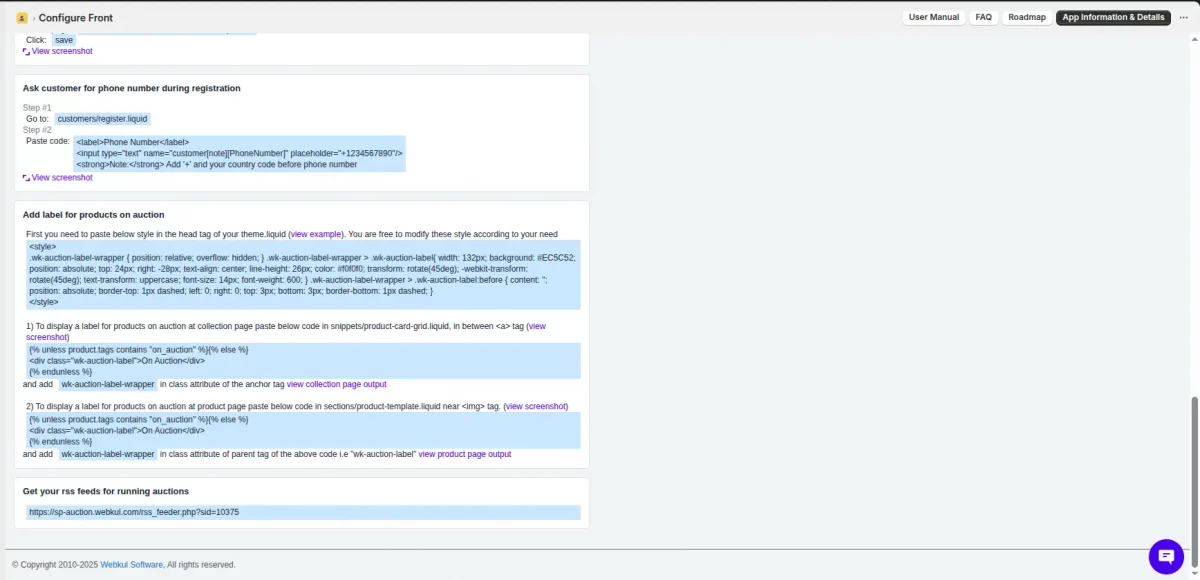Click the Webkul Software copyright link
Viewport: 1200px width, 580px height.
click(x=131, y=564)
